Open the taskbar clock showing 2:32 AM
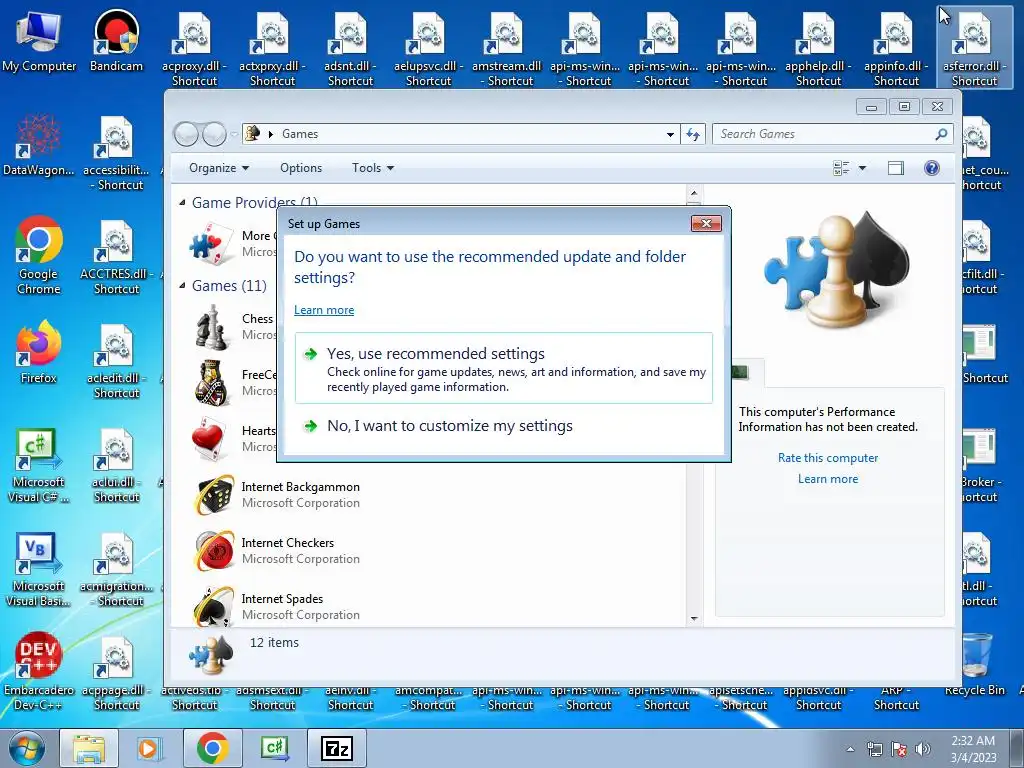The image size is (1024, 768). [973, 749]
